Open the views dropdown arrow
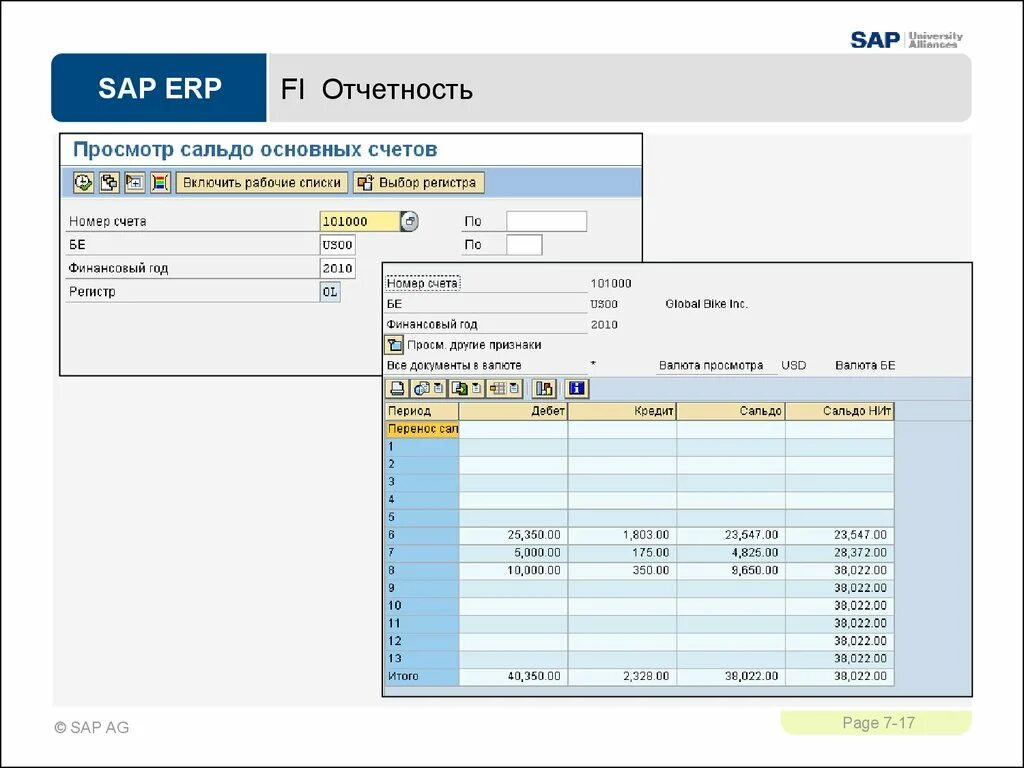Image resolution: width=1024 pixels, height=768 pixels. (439, 389)
